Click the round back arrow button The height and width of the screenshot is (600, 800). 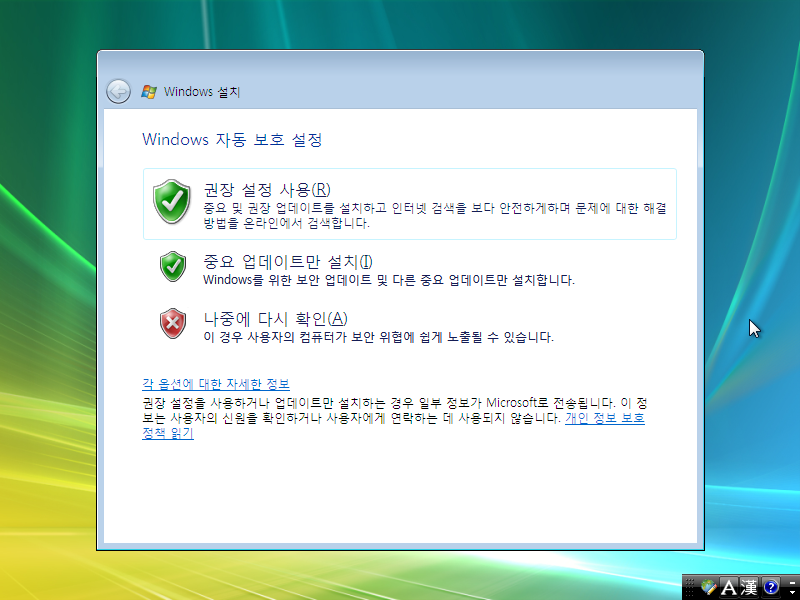pyautogui.click(x=118, y=92)
